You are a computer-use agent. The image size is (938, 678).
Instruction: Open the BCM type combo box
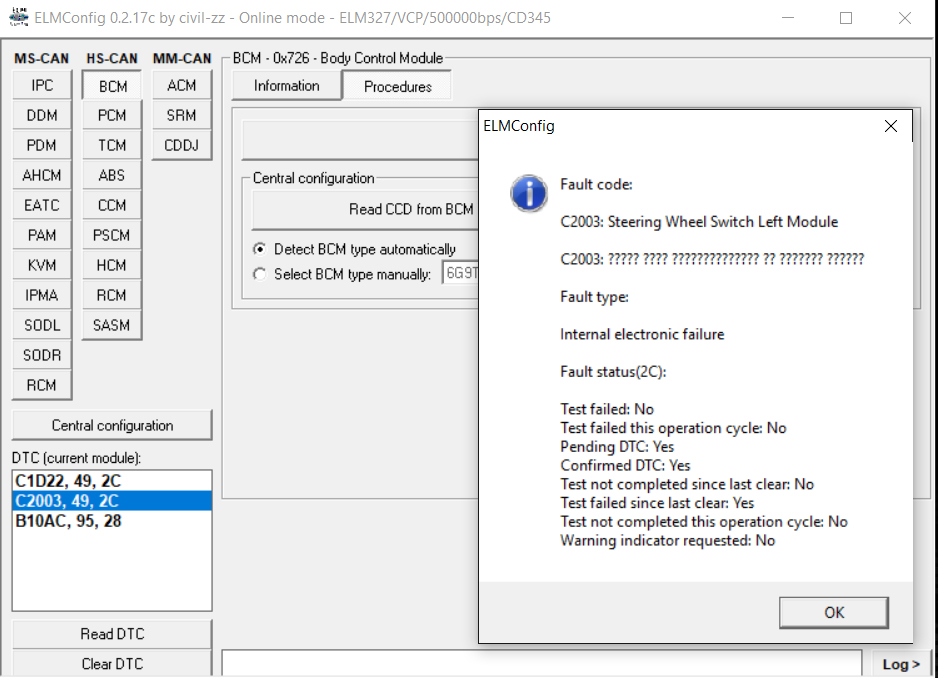(x=460, y=274)
